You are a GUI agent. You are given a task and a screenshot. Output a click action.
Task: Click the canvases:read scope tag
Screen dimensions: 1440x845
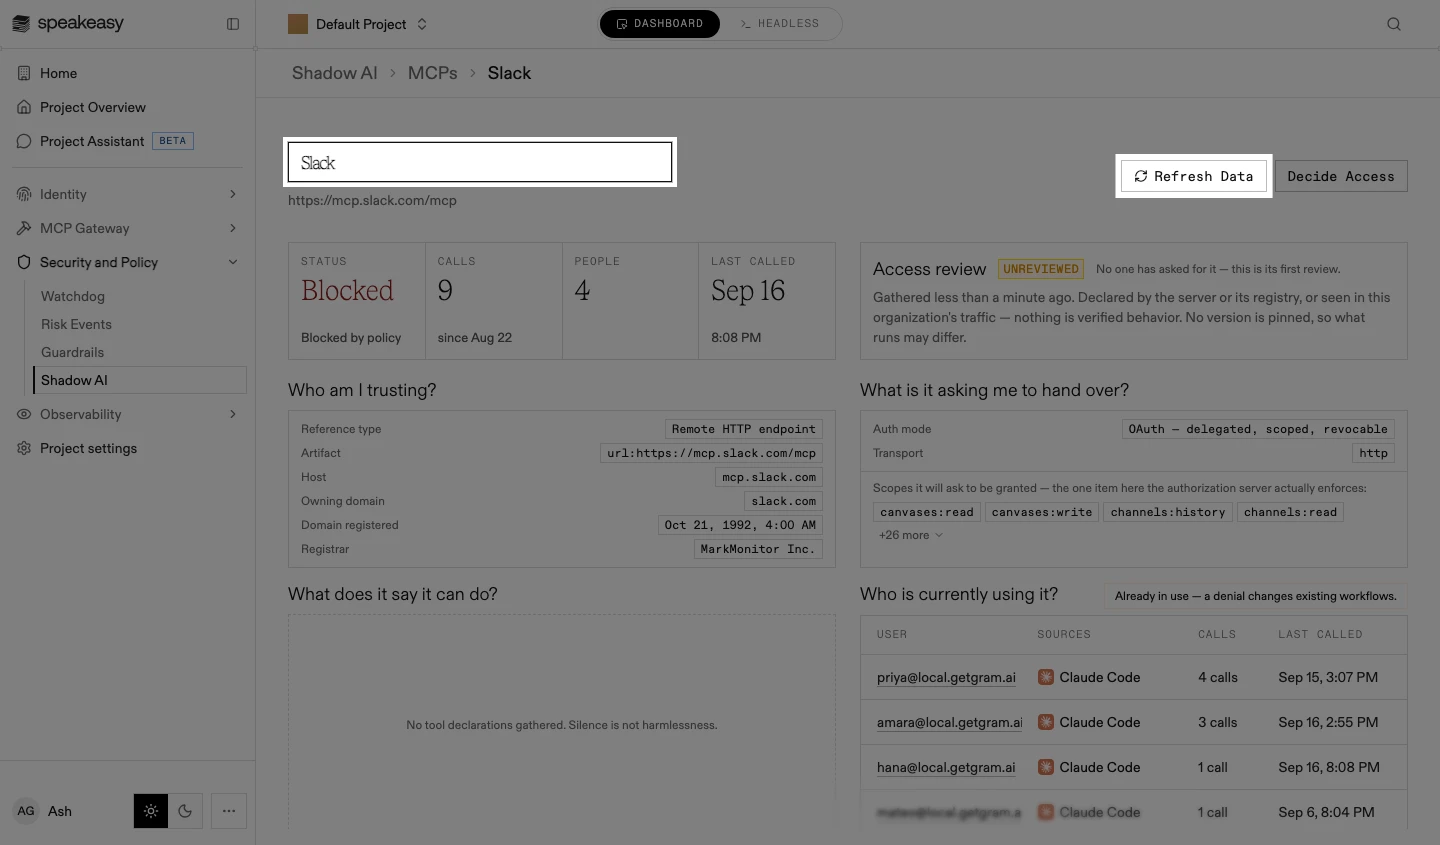927,512
